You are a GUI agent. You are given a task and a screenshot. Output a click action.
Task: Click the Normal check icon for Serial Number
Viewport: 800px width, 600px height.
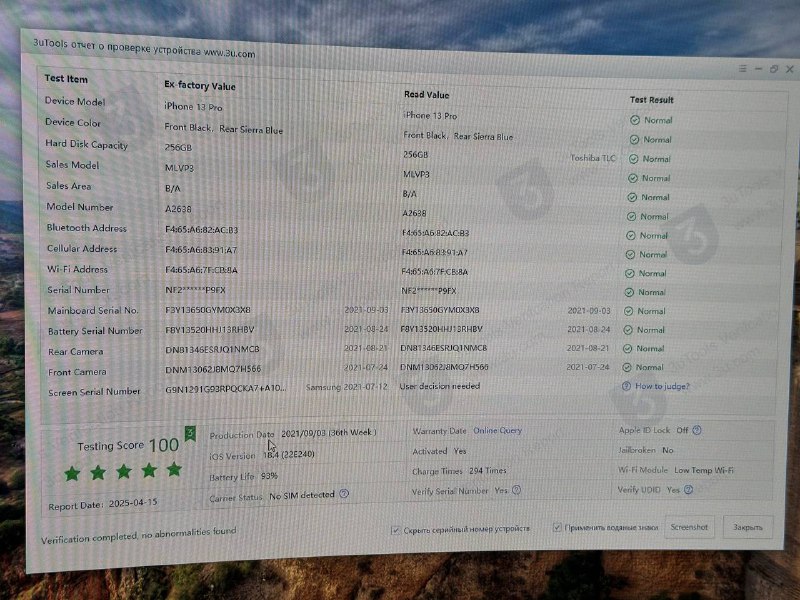pos(629,292)
